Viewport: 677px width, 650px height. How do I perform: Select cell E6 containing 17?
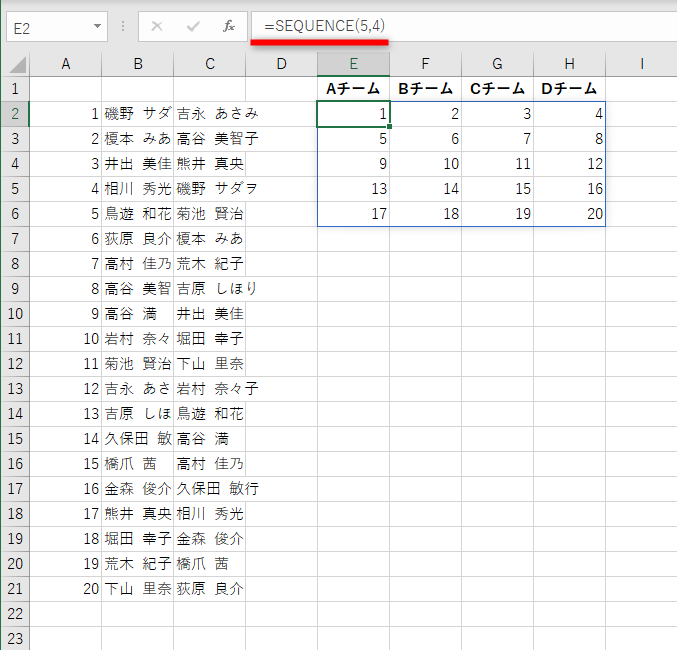pyautogui.click(x=354, y=214)
